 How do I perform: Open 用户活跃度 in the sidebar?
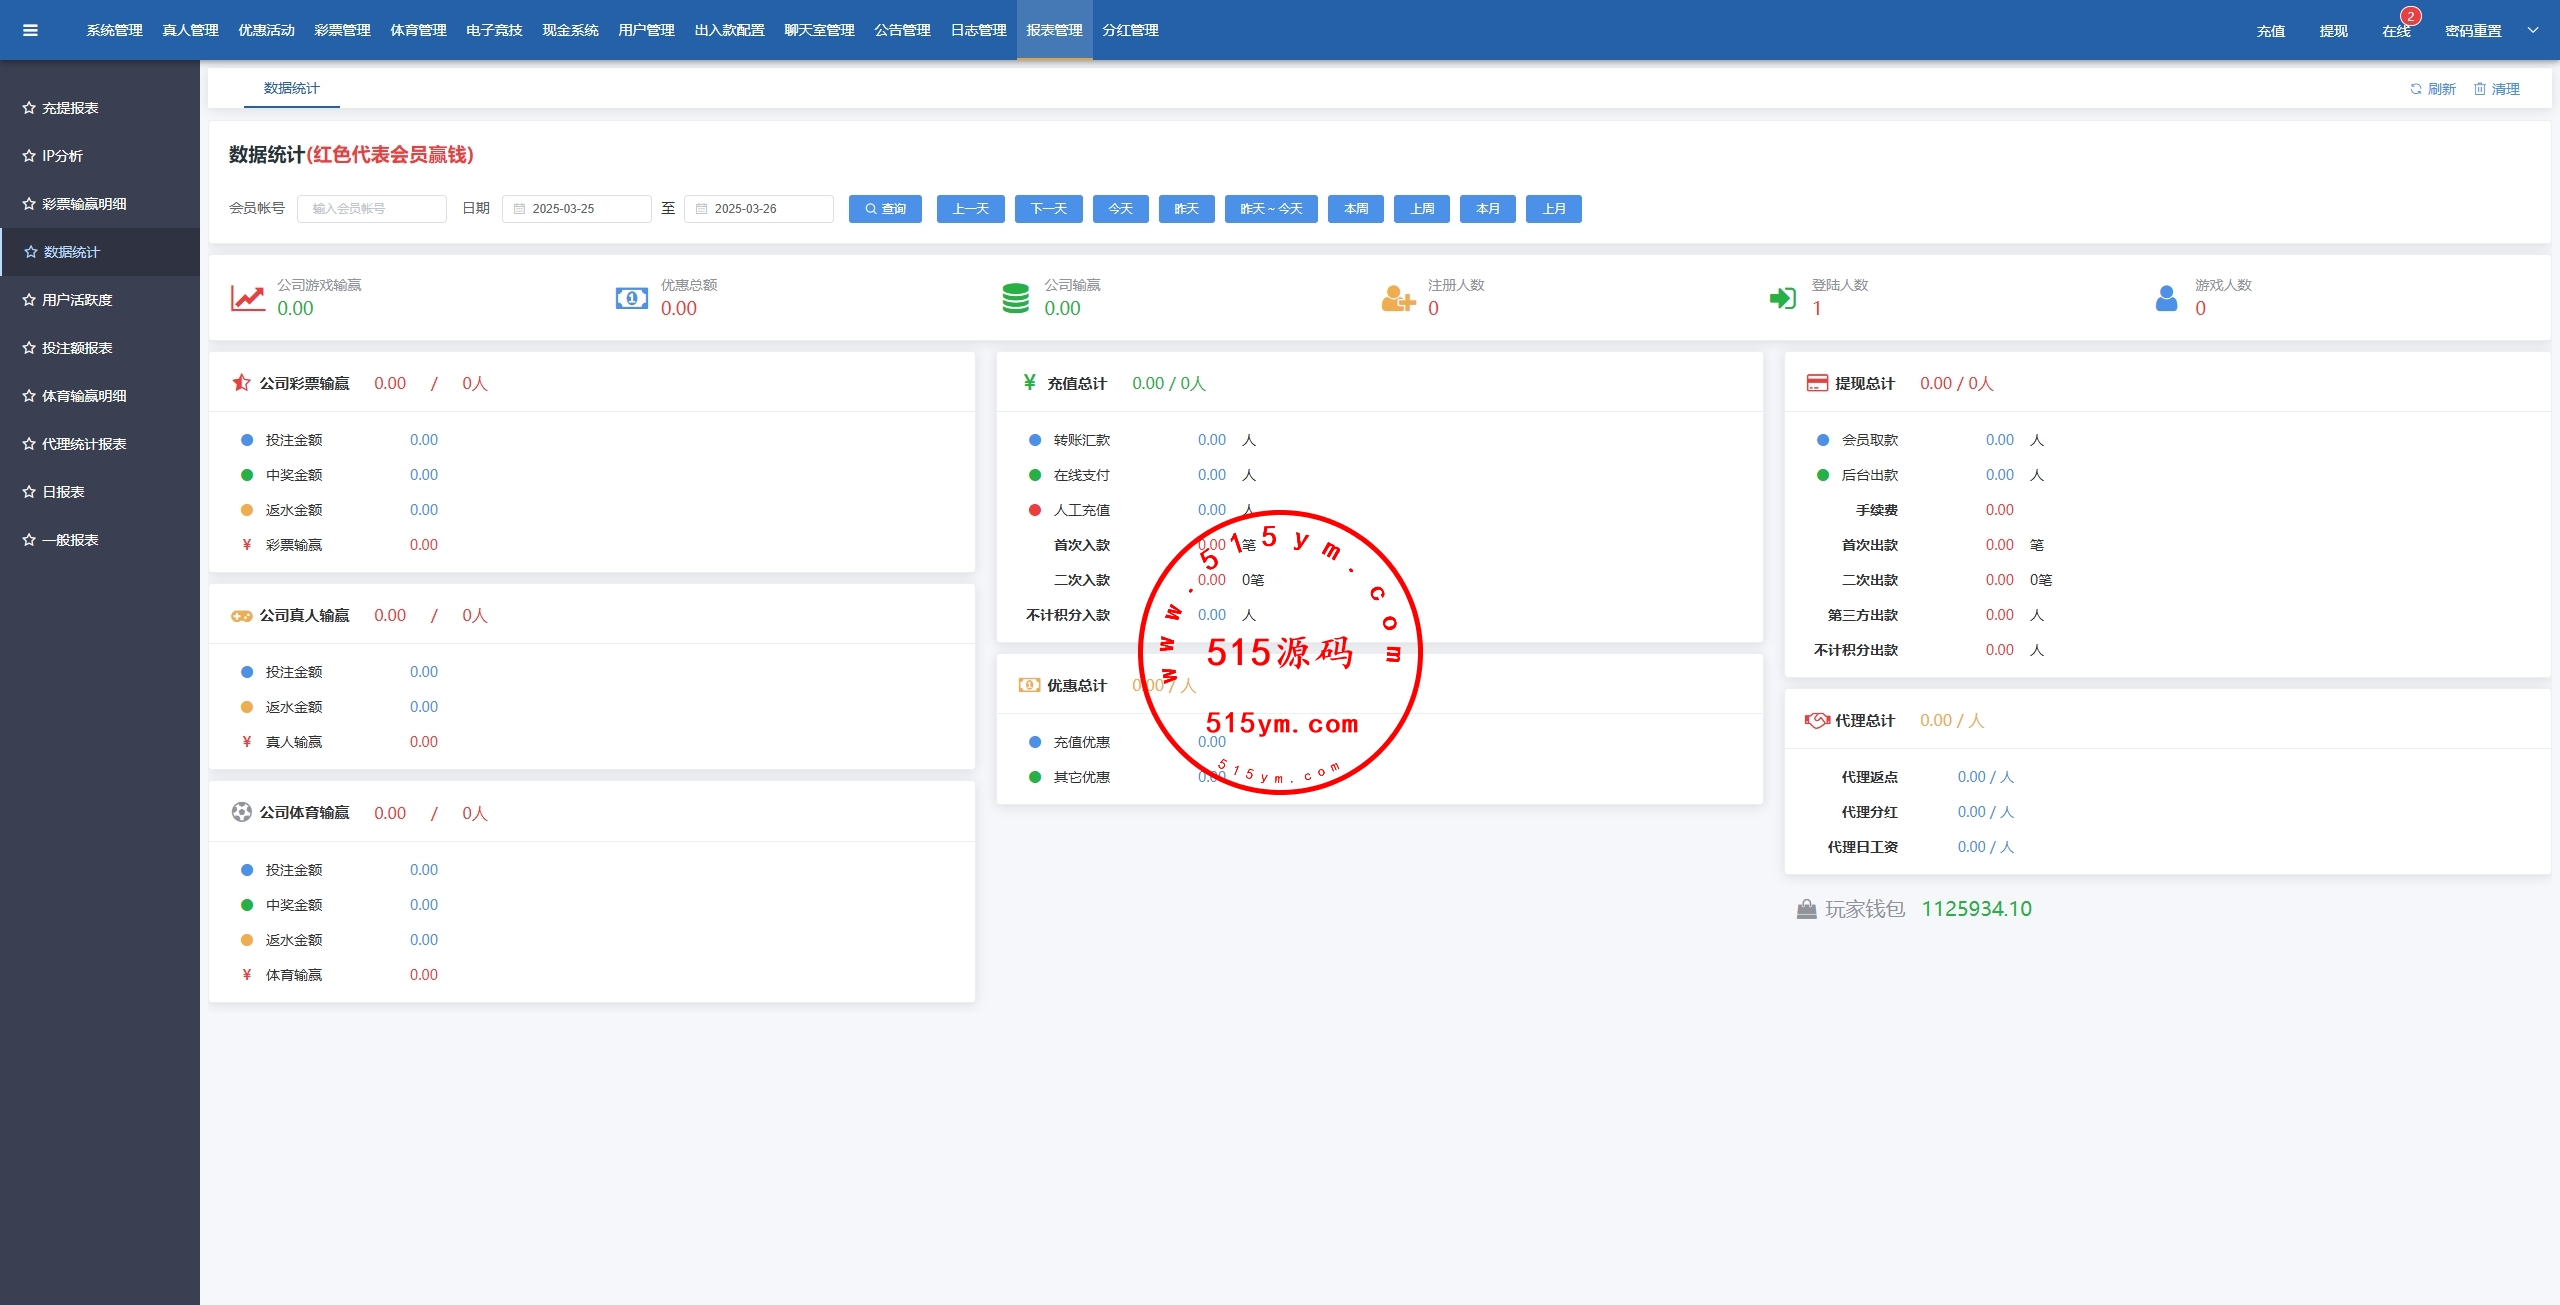click(77, 300)
